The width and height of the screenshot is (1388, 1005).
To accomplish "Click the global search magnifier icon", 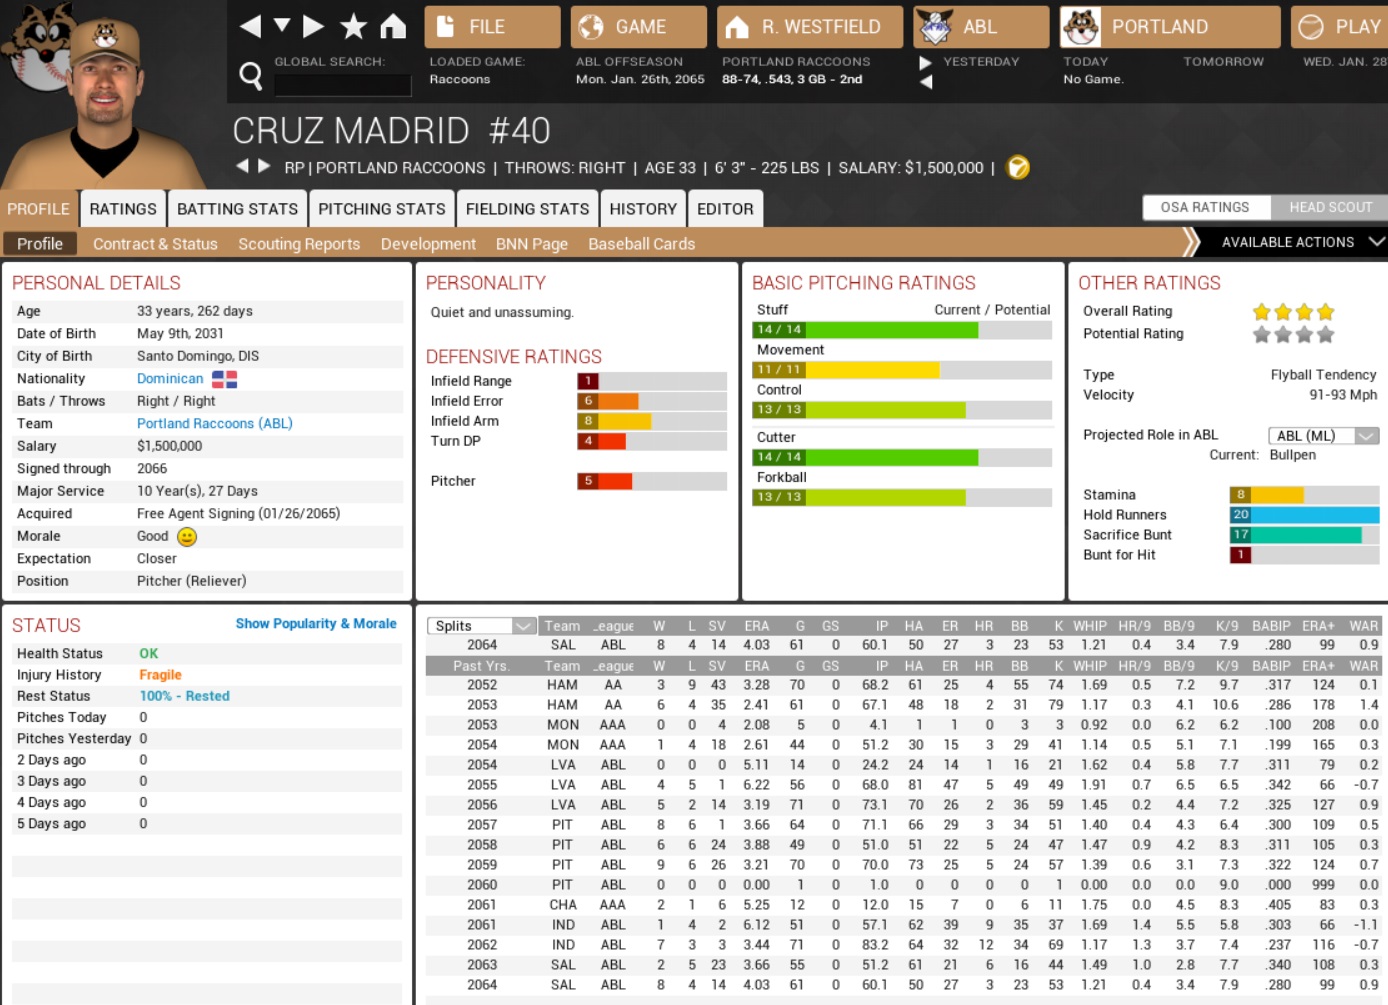I will pos(251,75).
